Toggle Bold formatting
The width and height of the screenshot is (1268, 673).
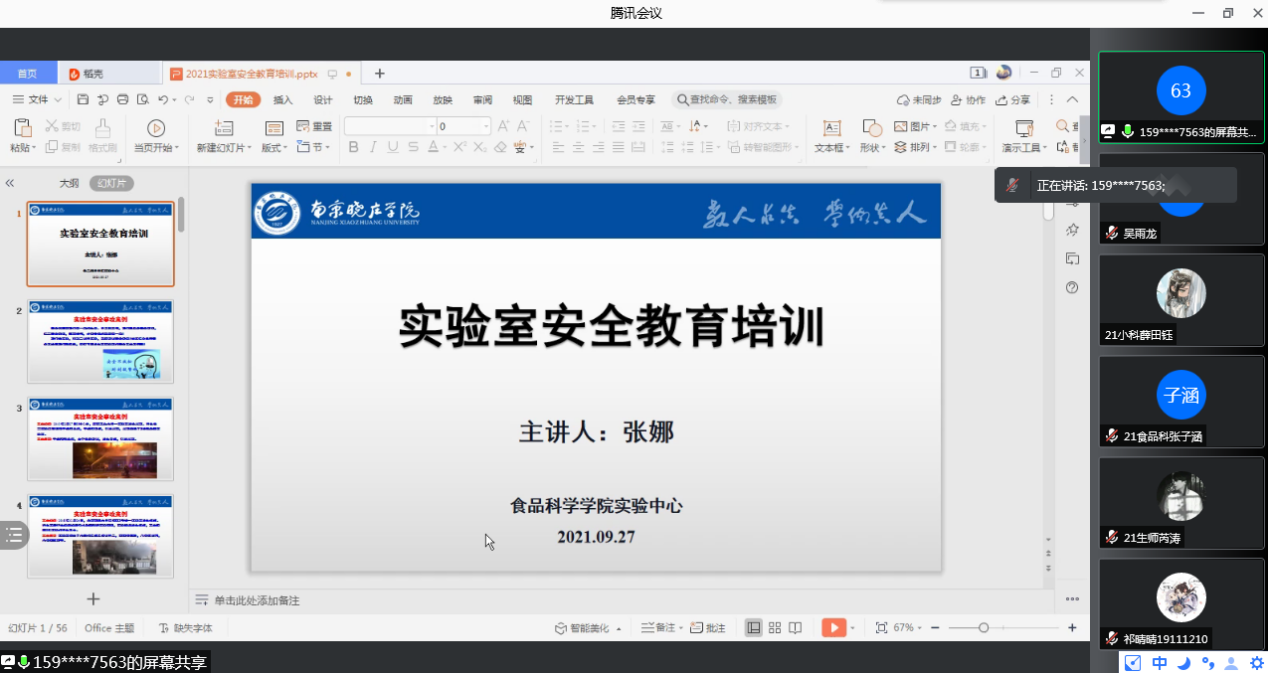pyautogui.click(x=353, y=148)
